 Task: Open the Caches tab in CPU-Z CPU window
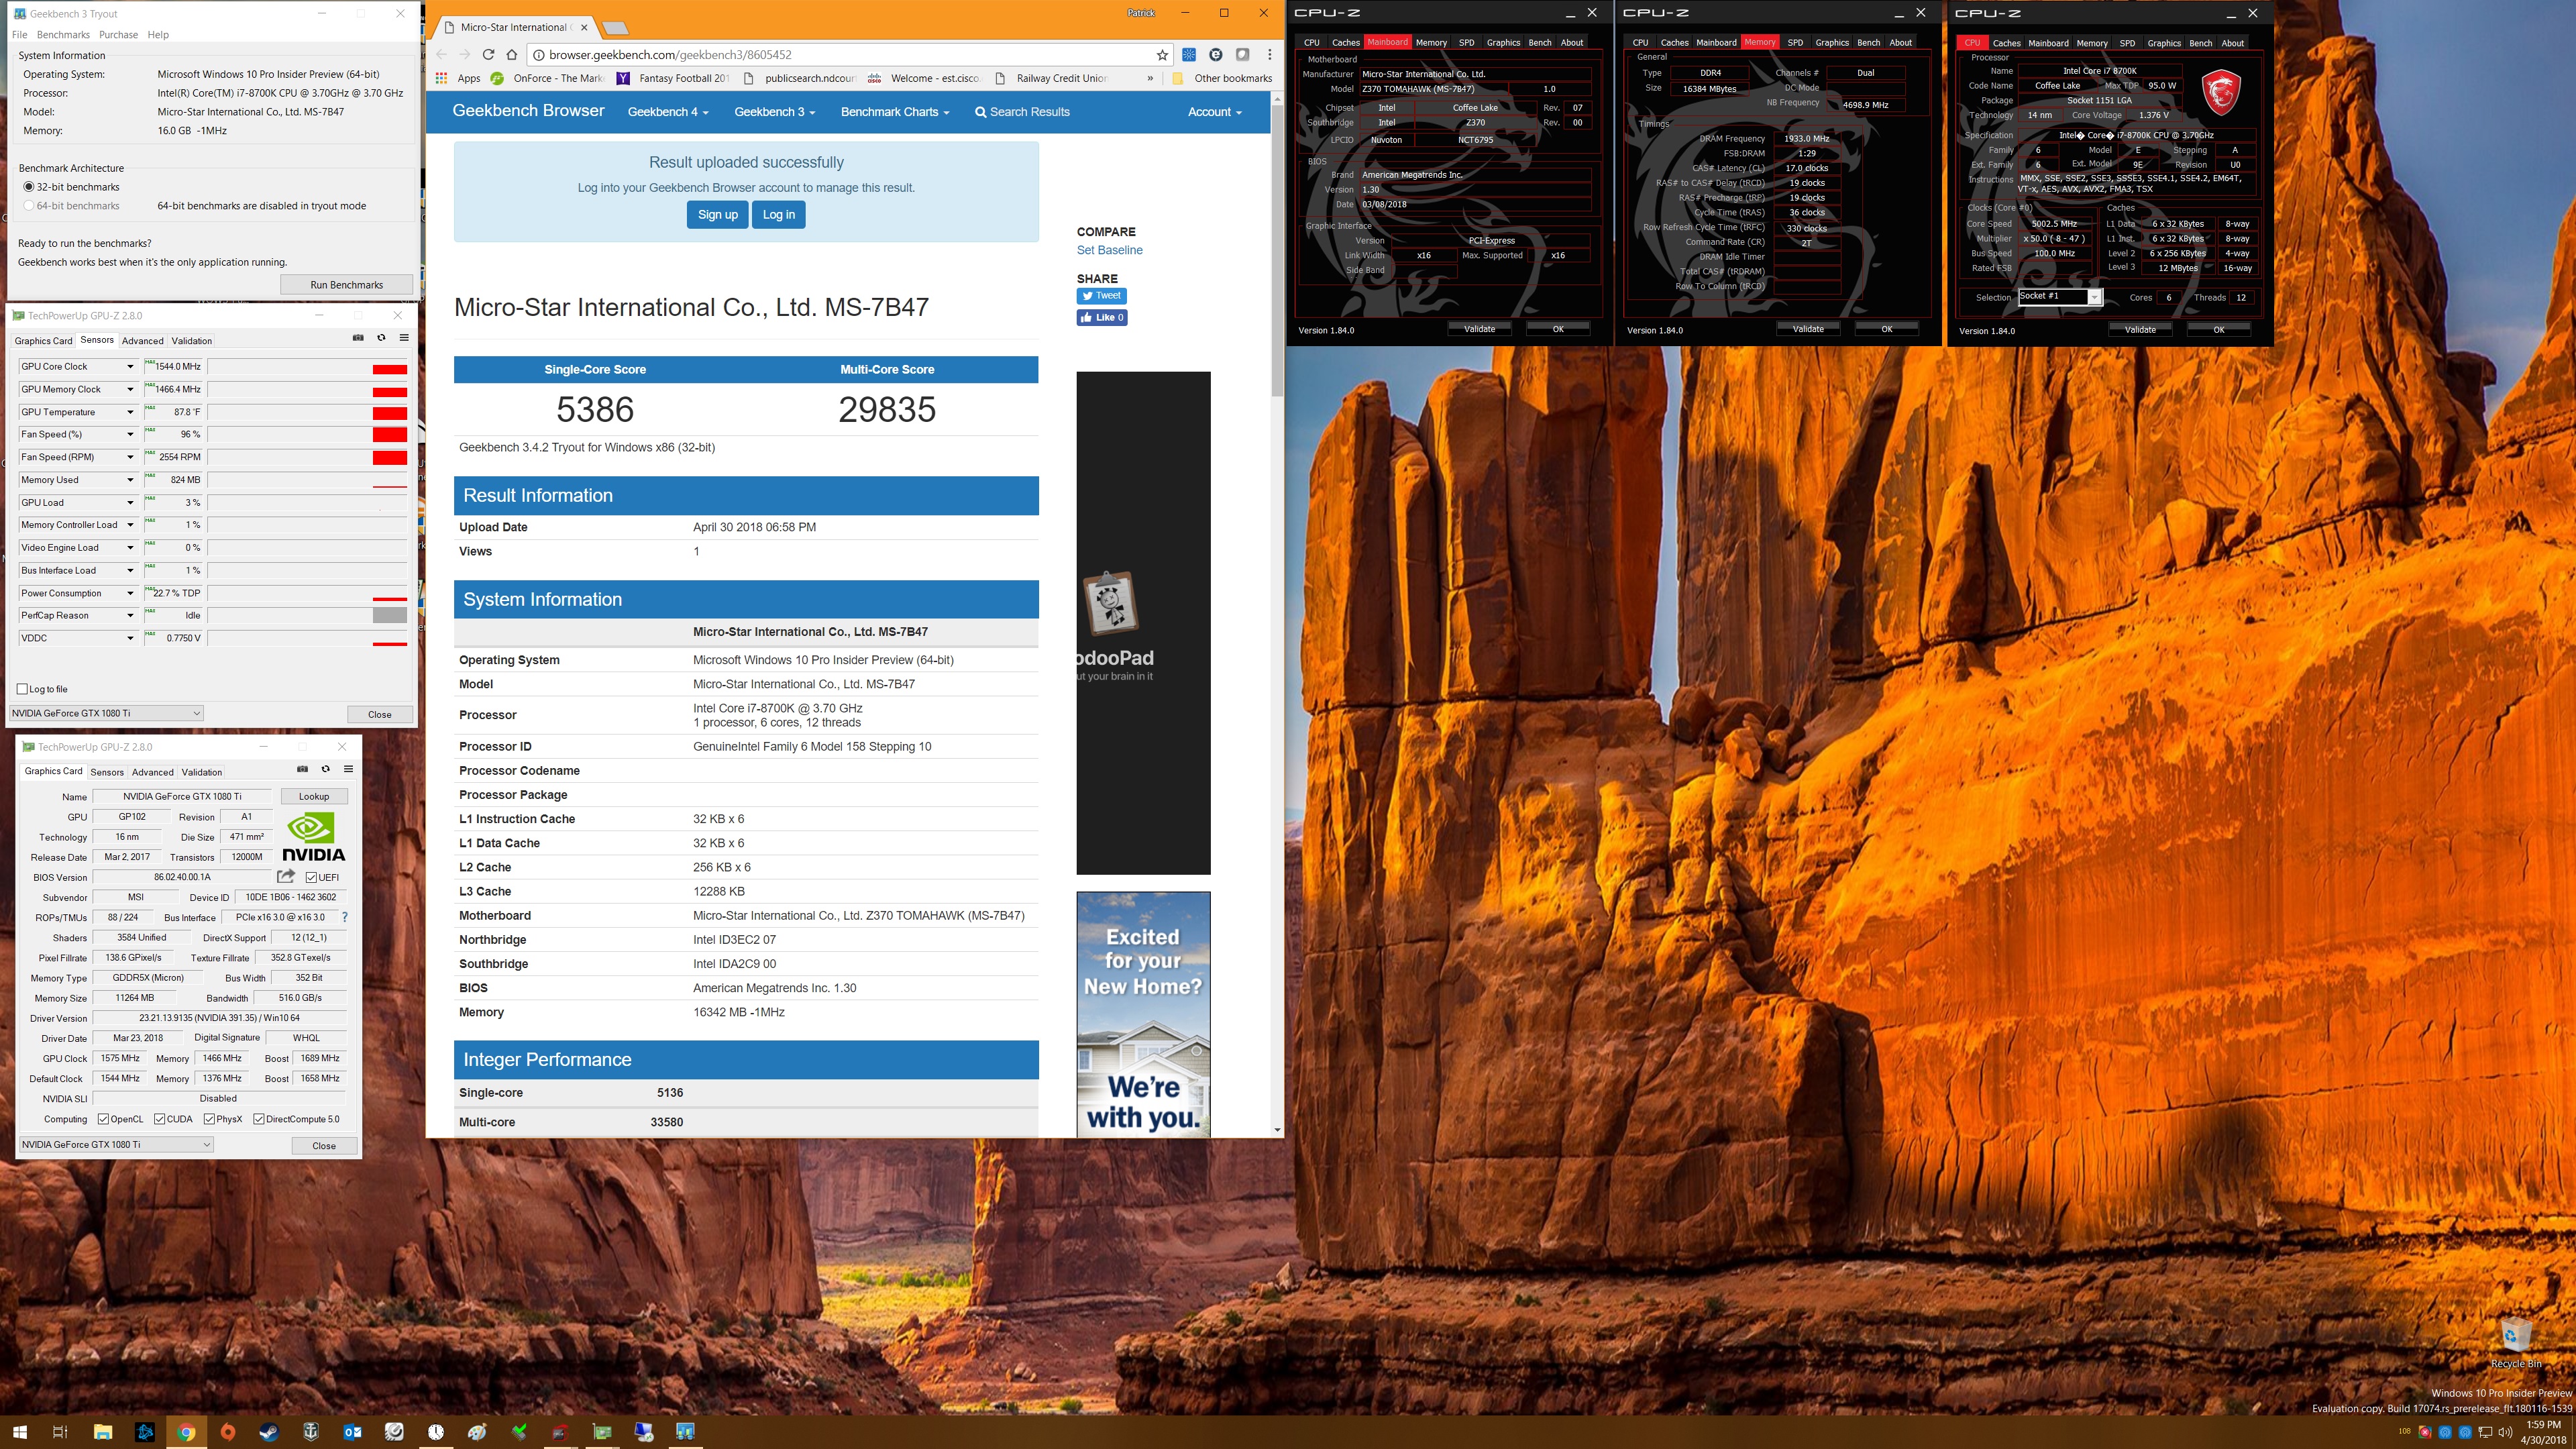coord(2006,43)
